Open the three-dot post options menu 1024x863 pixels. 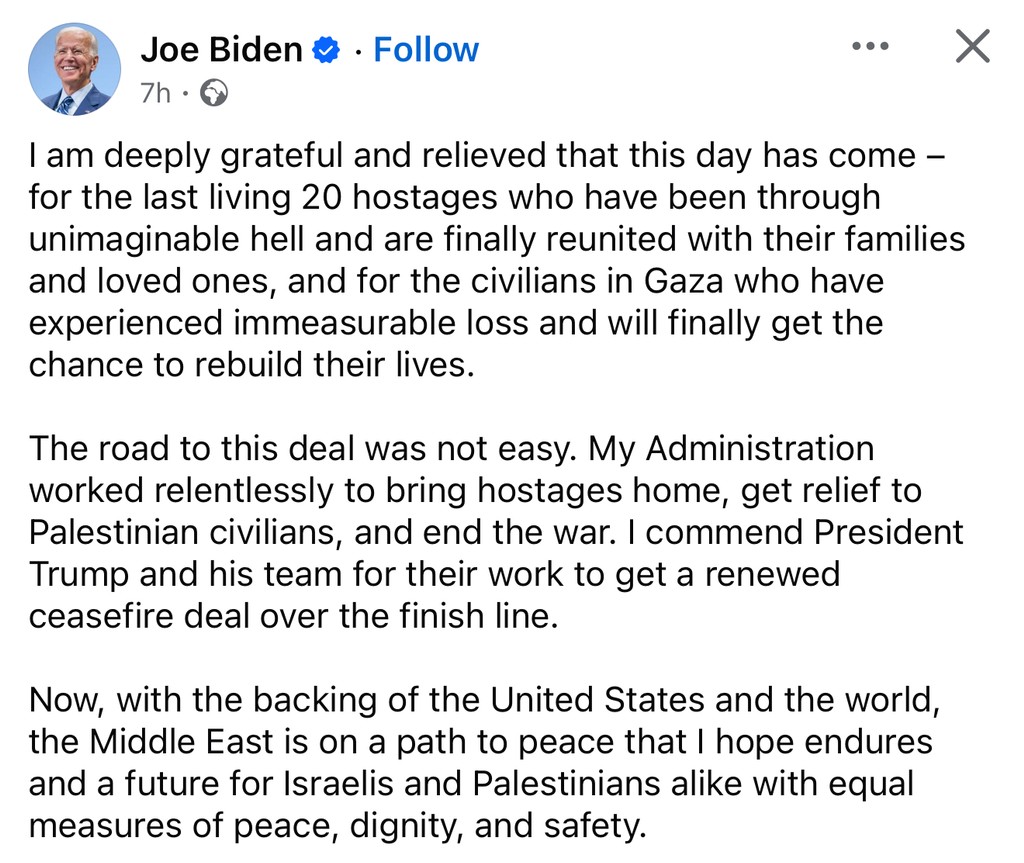[870, 46]
